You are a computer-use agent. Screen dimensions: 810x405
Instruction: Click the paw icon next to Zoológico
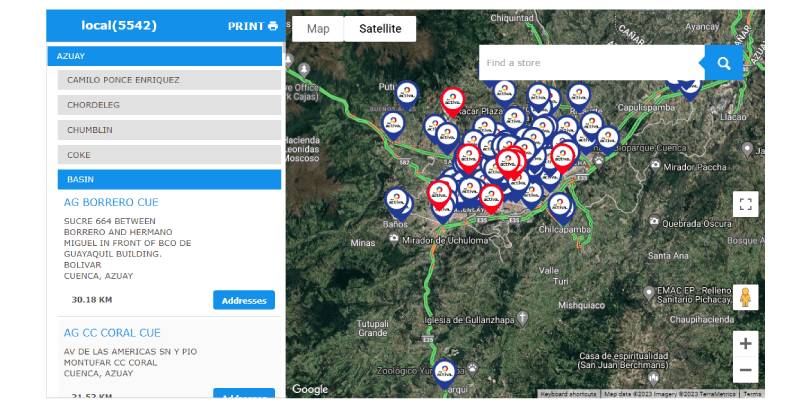(x=471, y=369)
